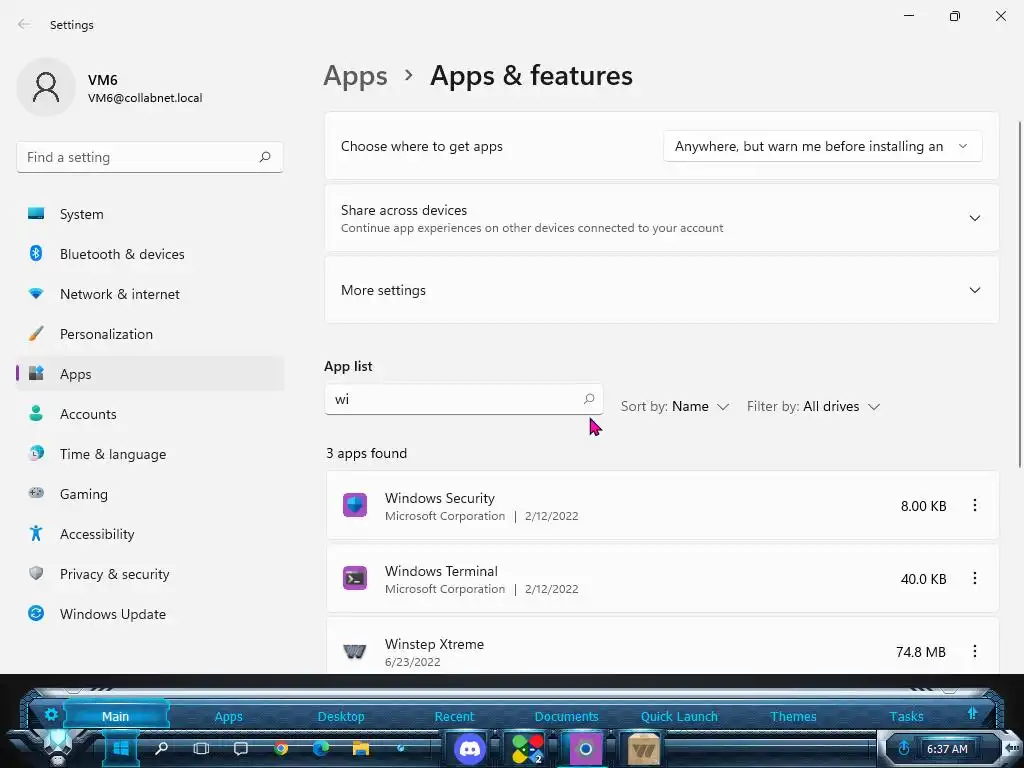Click the 74.8 MB size value

tap(921, 652)
